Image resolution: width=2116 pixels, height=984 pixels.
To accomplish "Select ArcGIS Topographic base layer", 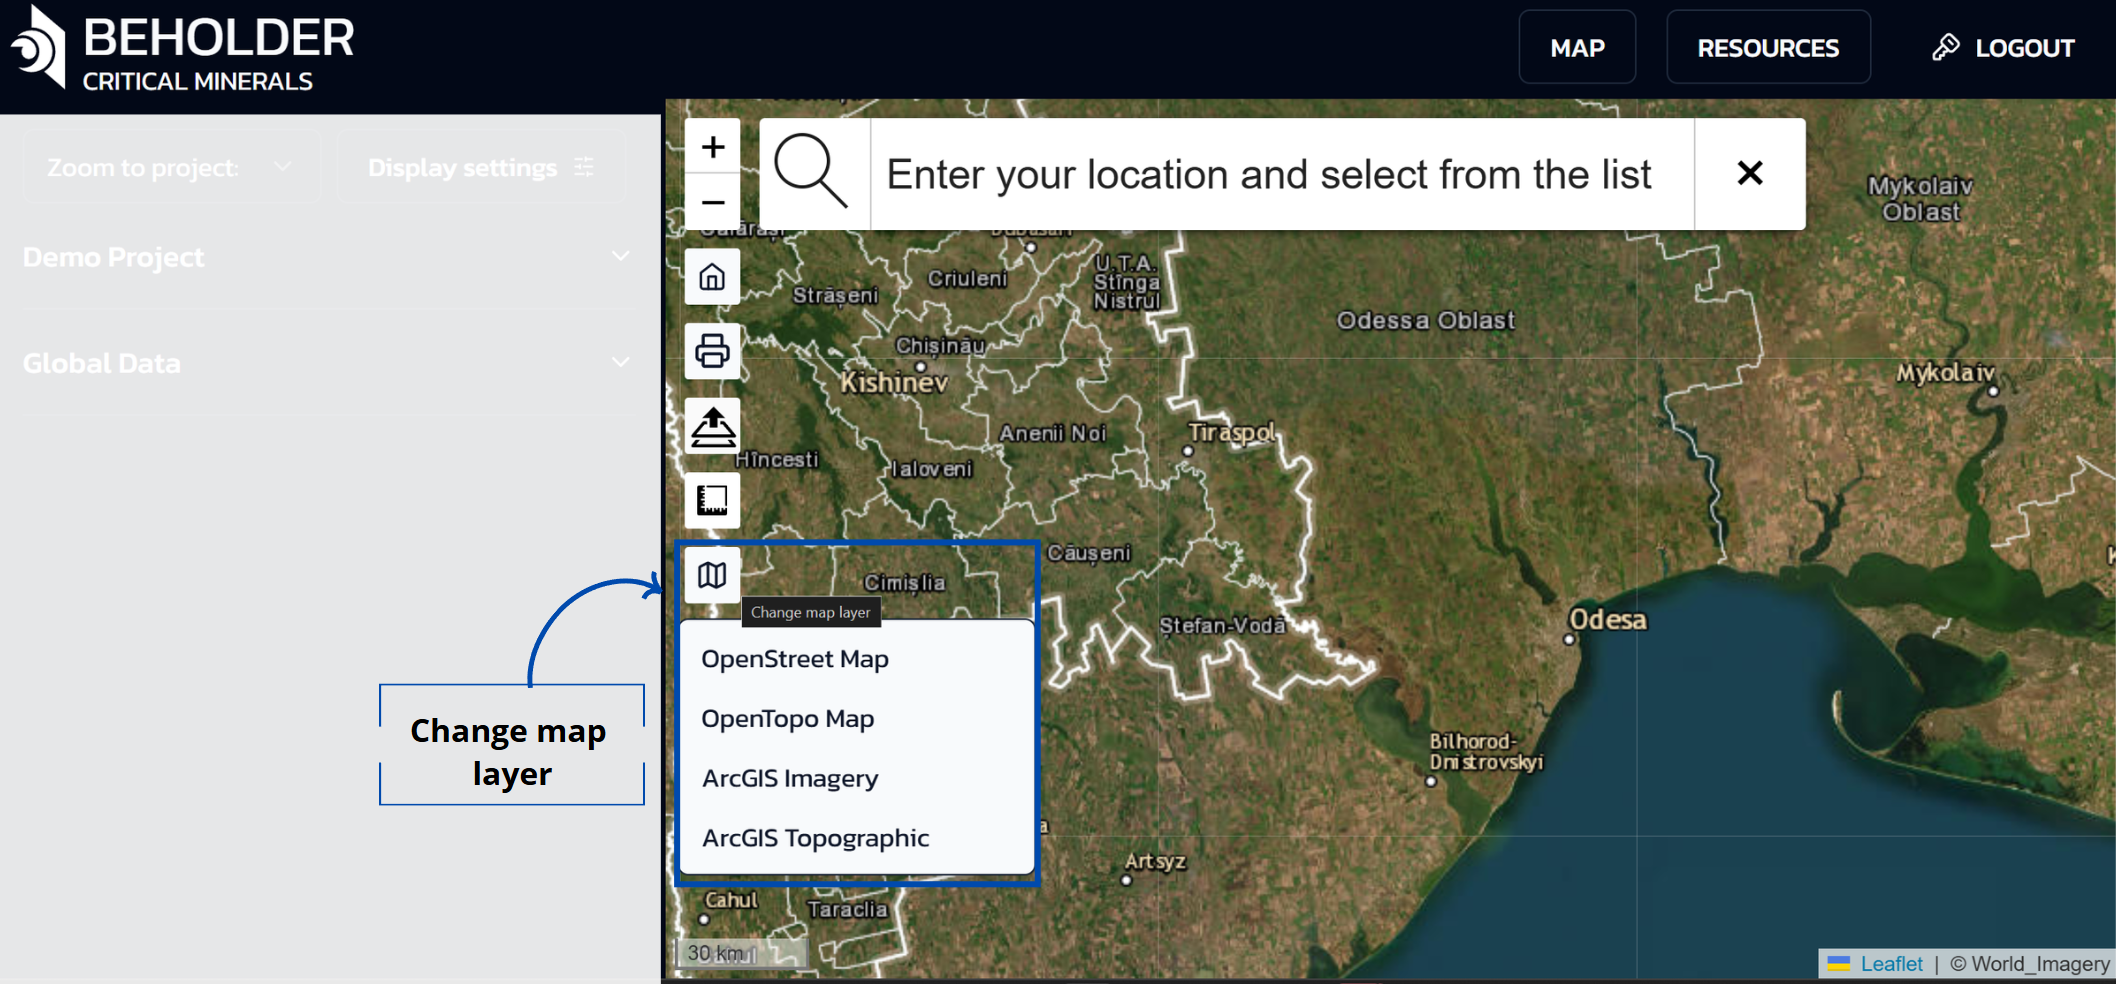I will (815, 838).
